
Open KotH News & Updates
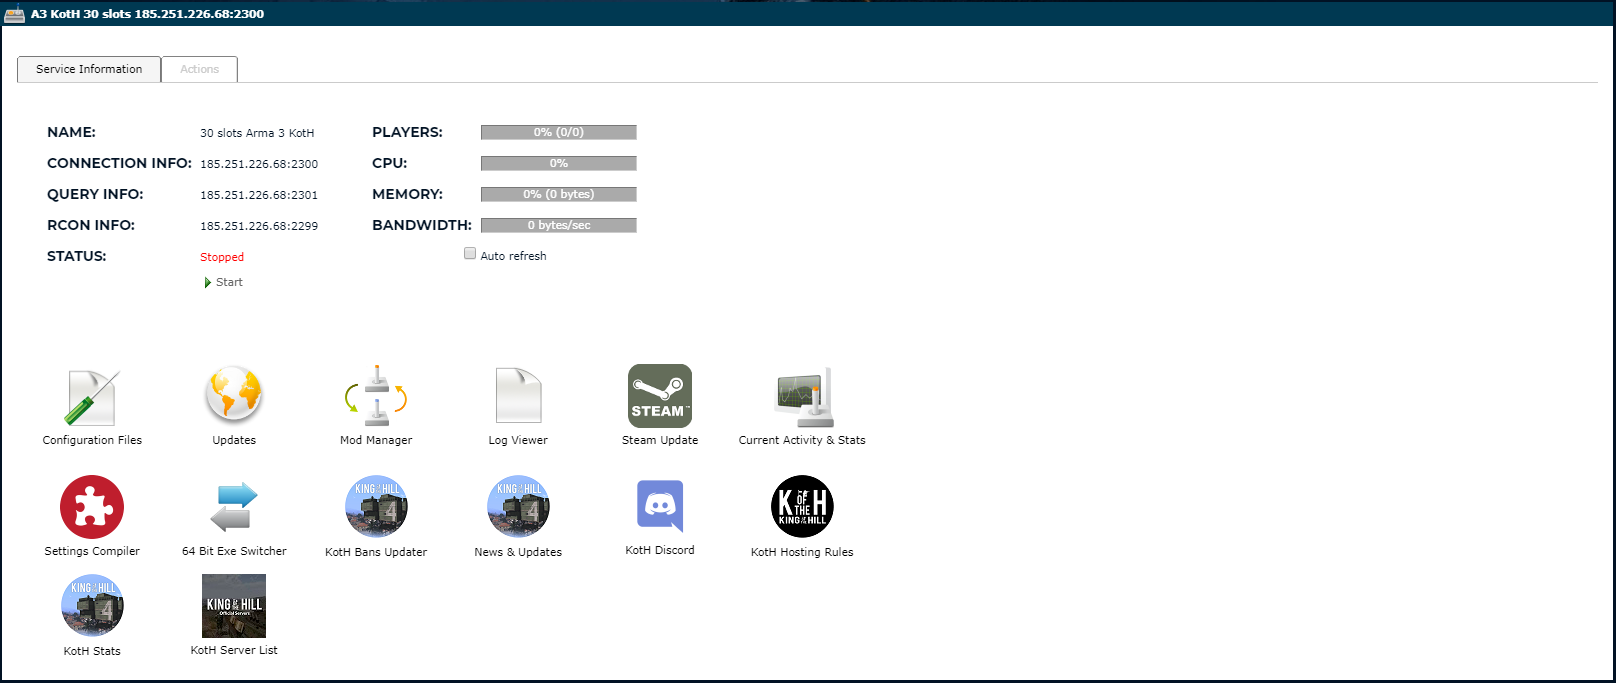click(518, 507)
